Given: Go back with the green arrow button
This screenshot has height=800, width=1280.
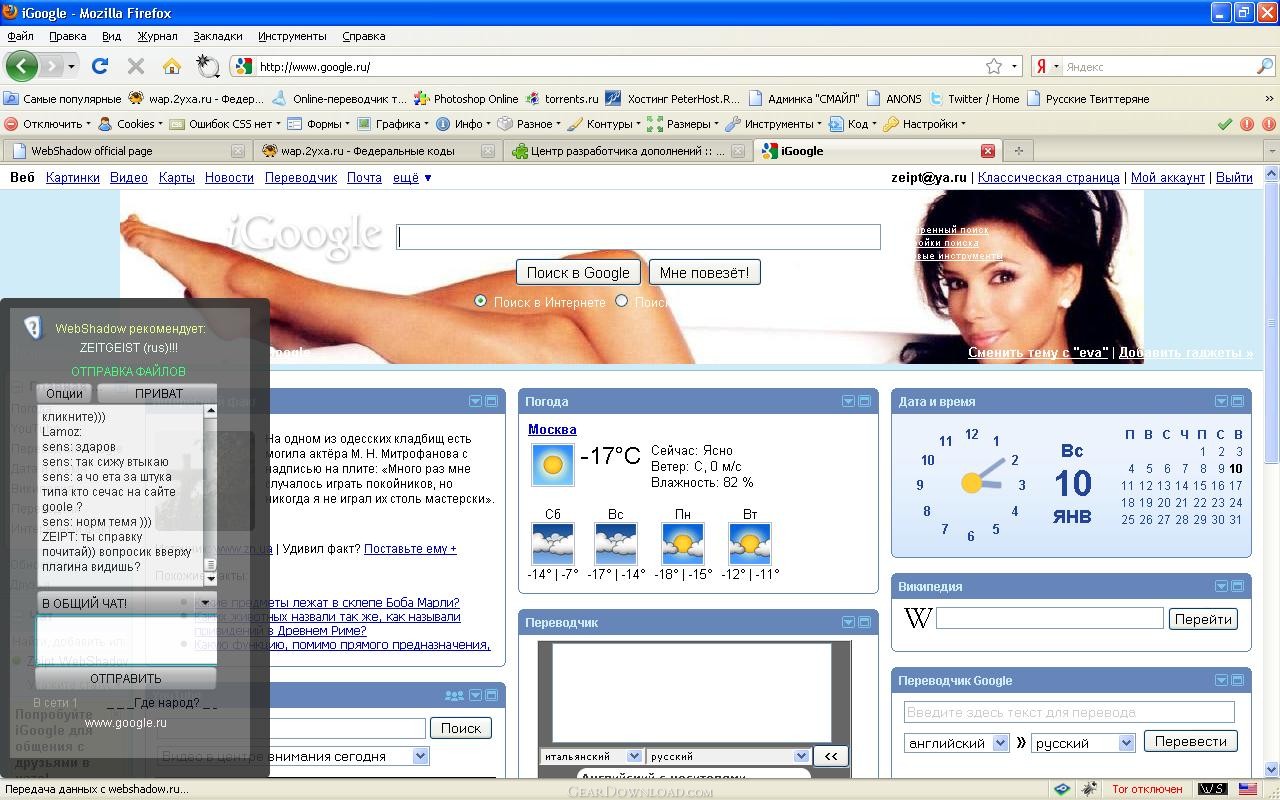Looking at the screenshot, I should pyautogui.click(x=21, y=66).
